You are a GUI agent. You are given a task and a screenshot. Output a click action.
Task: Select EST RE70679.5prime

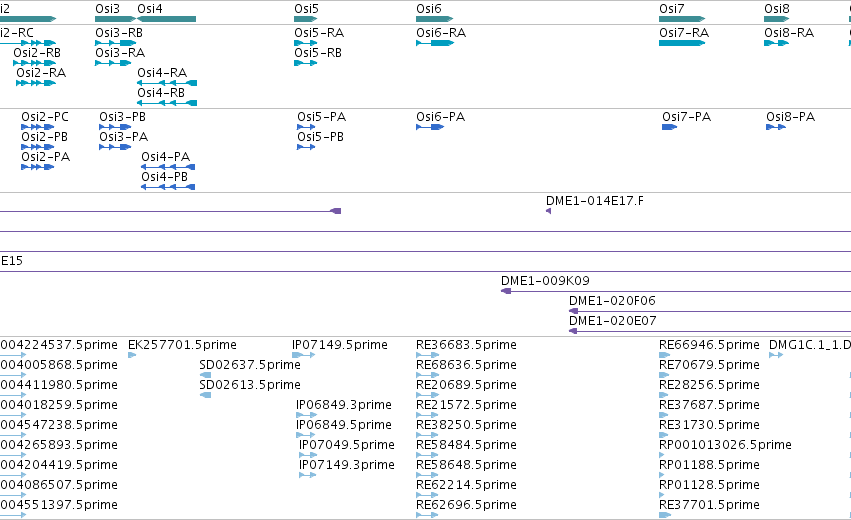point(709,365)
